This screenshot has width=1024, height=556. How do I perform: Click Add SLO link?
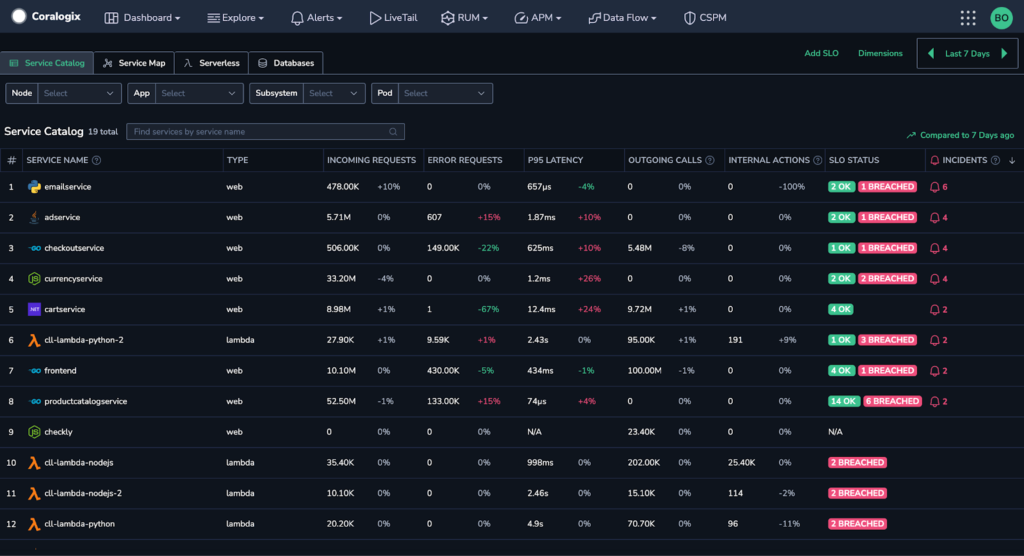(821, 54)
